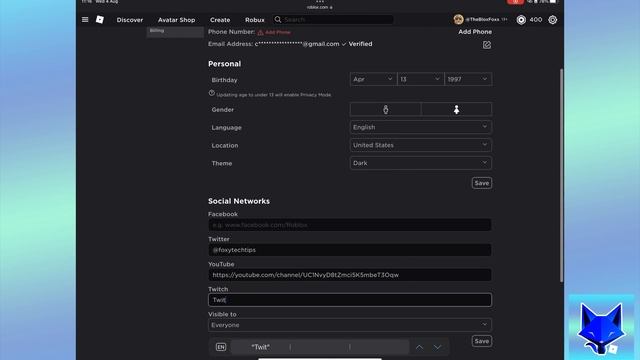Image resolution: width=640 pixels, height=360 pixels.
Task: Edit email address pencil icon
Action: pyautogui.click(x=487, y=45)
